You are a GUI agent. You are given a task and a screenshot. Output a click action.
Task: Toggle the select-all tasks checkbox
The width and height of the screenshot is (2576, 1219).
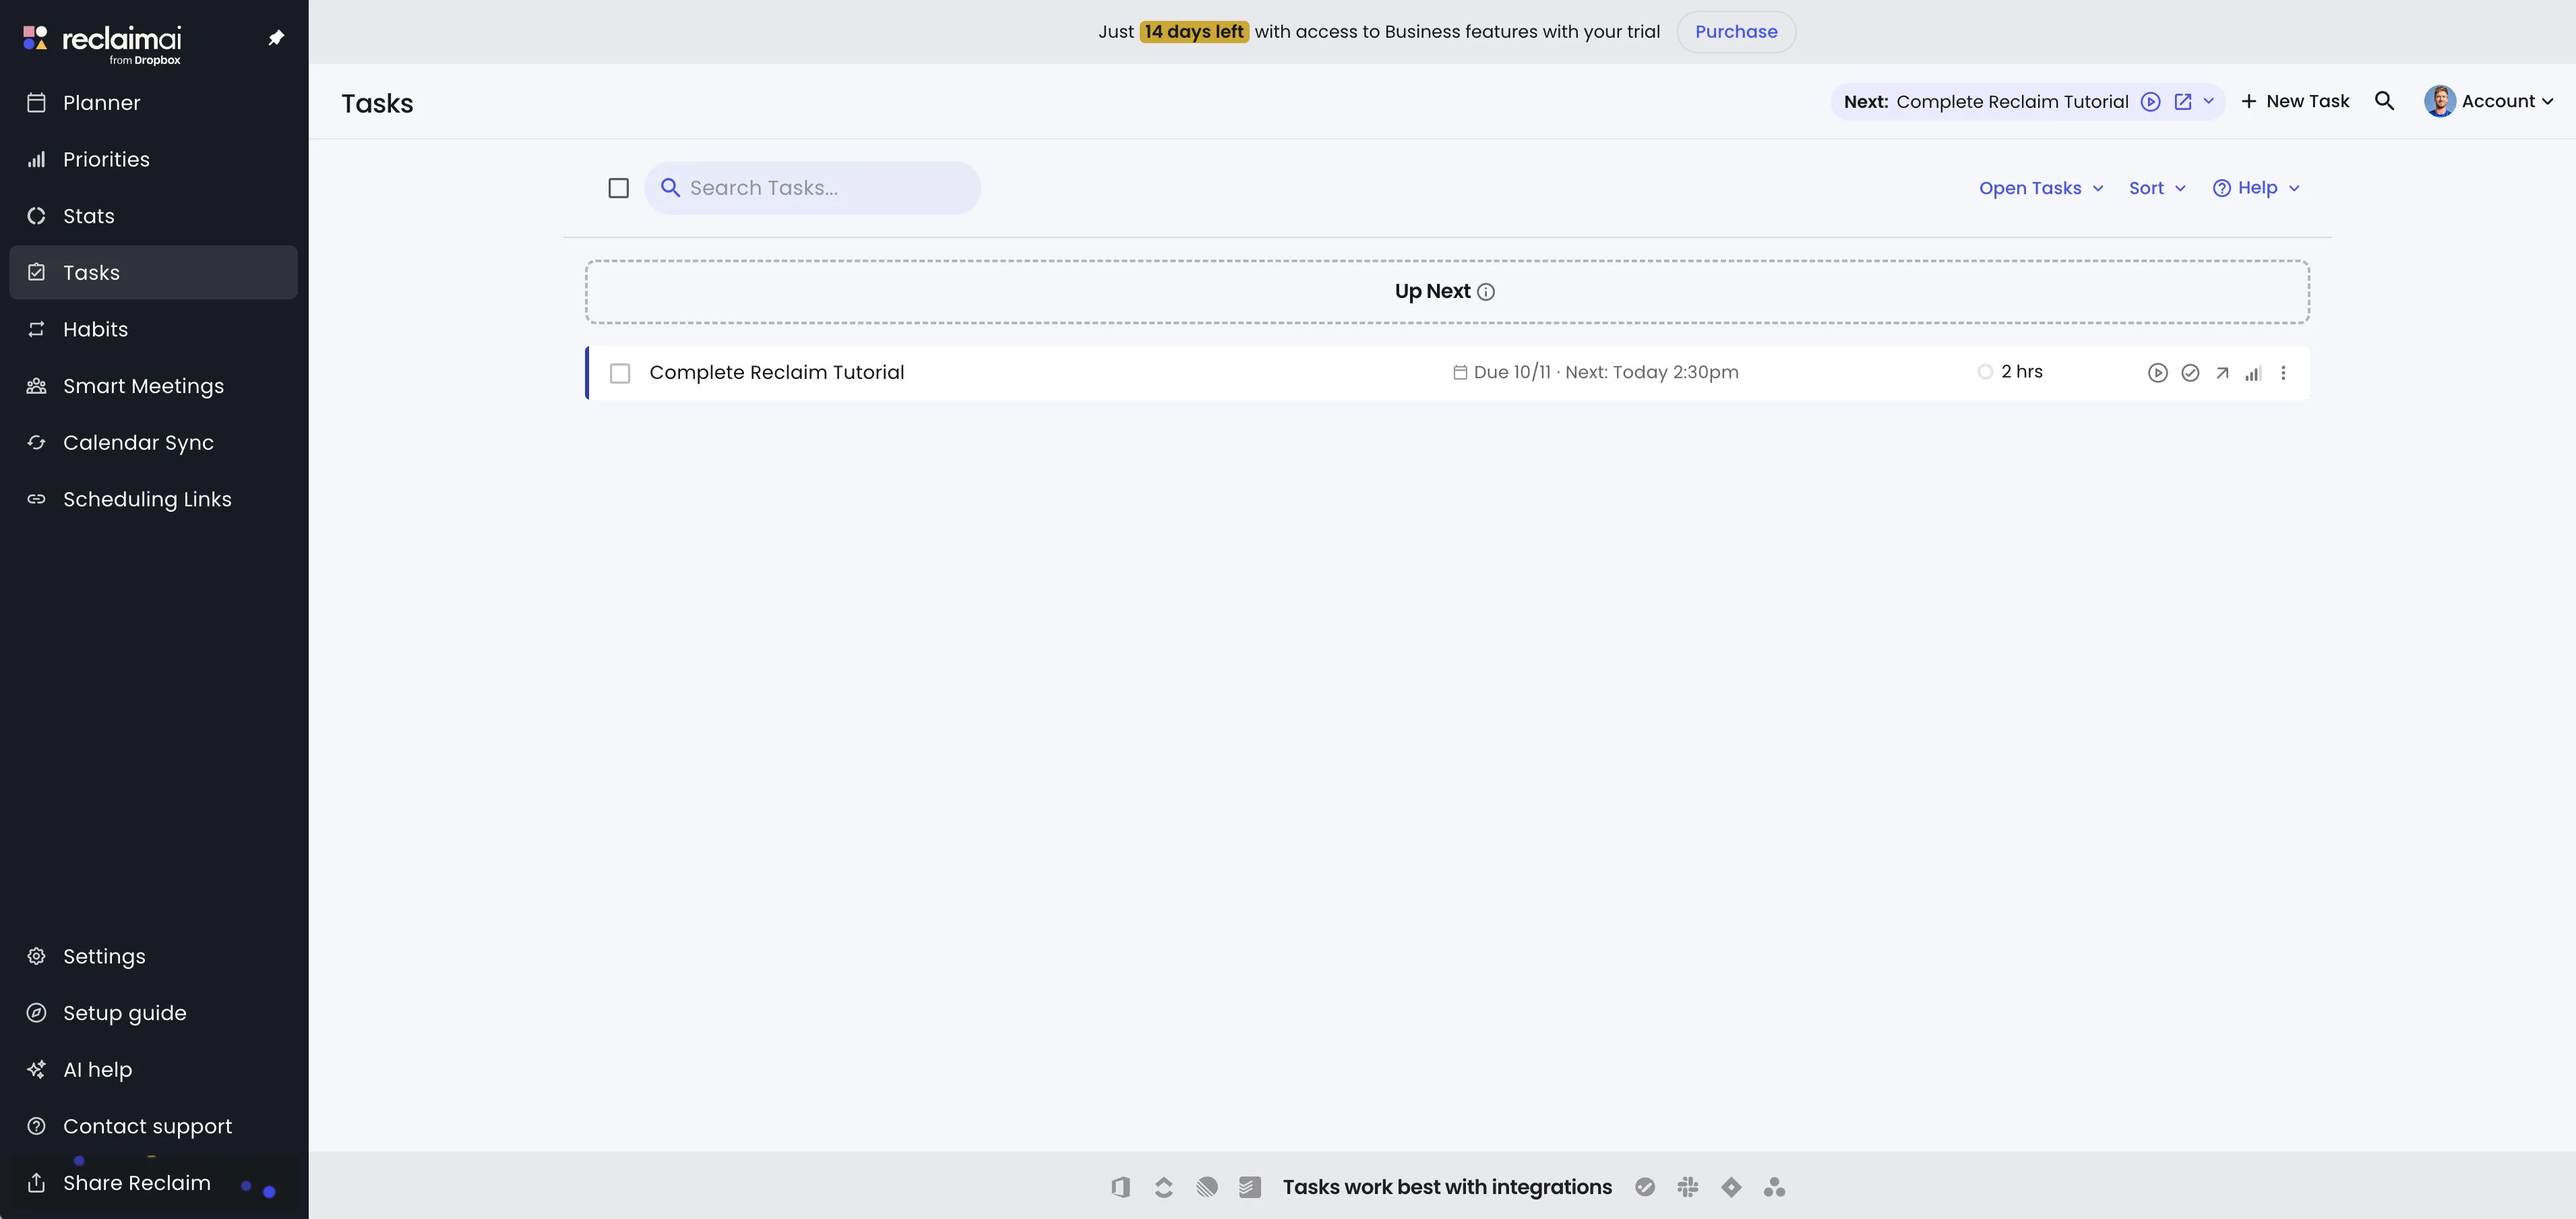pos(618,188)
